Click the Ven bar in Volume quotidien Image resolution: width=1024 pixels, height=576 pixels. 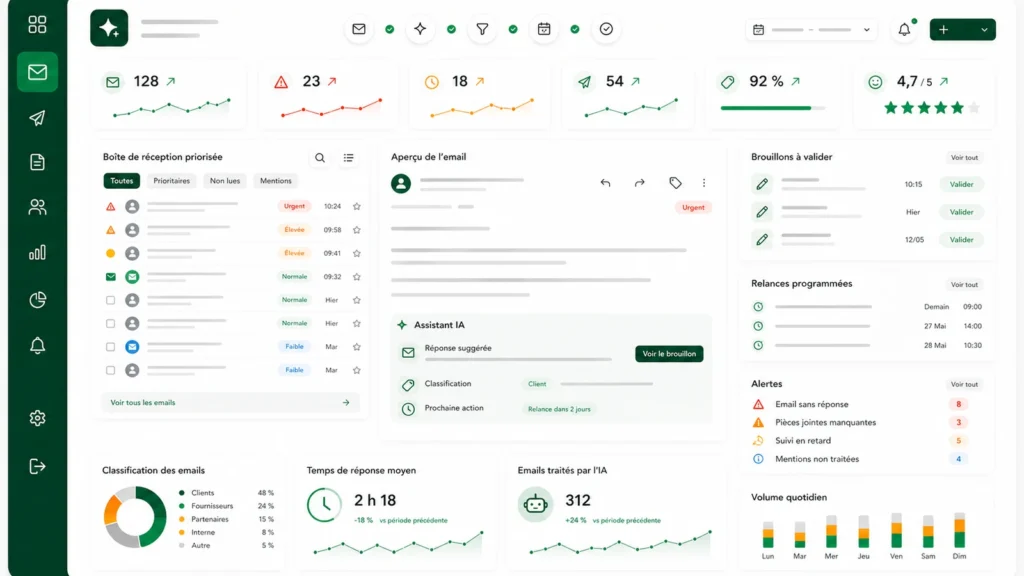pos(897,530)
